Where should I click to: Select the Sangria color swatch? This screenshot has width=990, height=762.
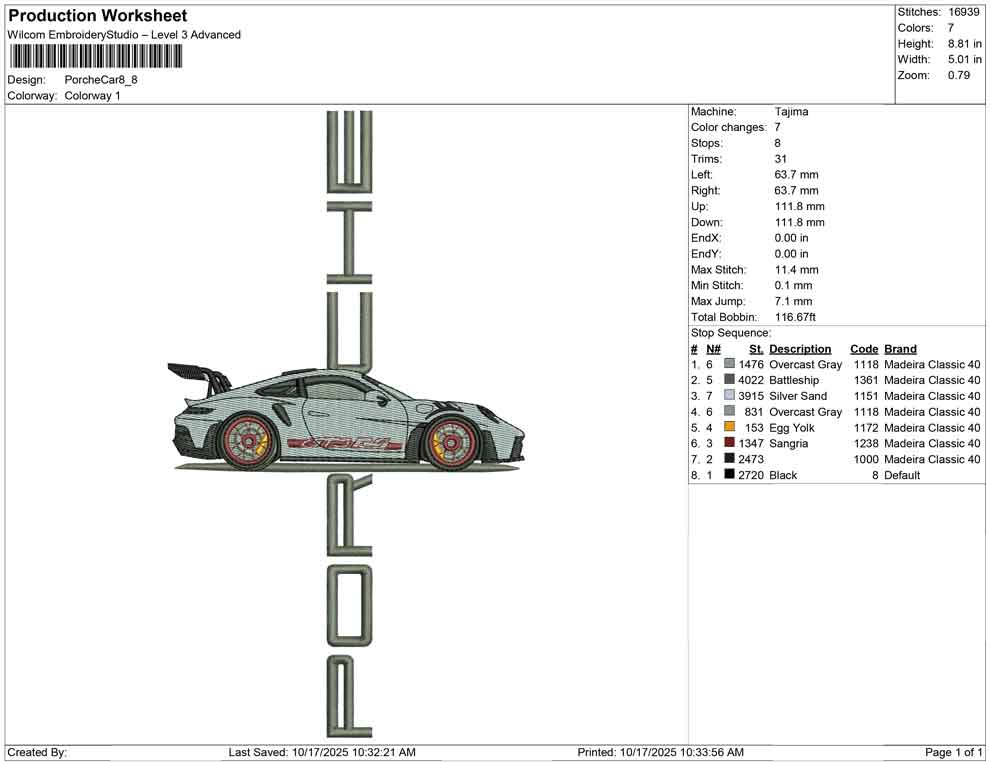point(729,444)
